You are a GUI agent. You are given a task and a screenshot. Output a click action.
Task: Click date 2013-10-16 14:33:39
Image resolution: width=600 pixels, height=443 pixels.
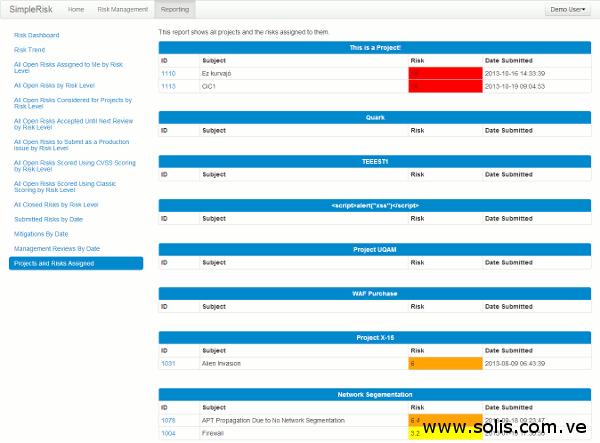coord(515,73)
